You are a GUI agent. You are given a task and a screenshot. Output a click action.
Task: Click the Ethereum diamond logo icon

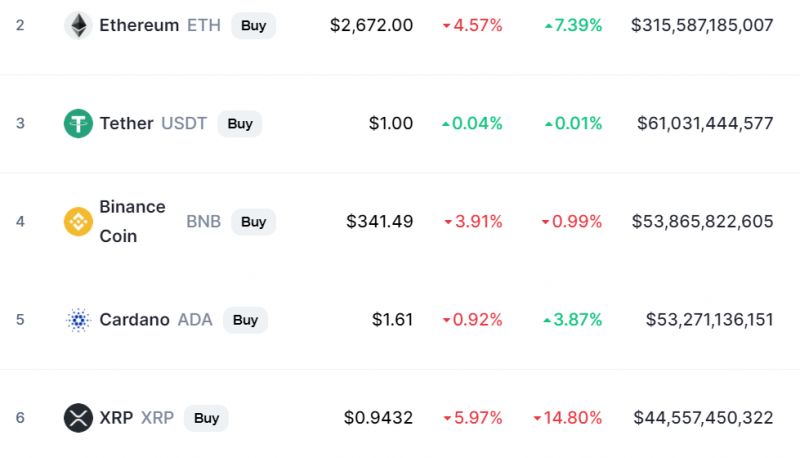78,25
